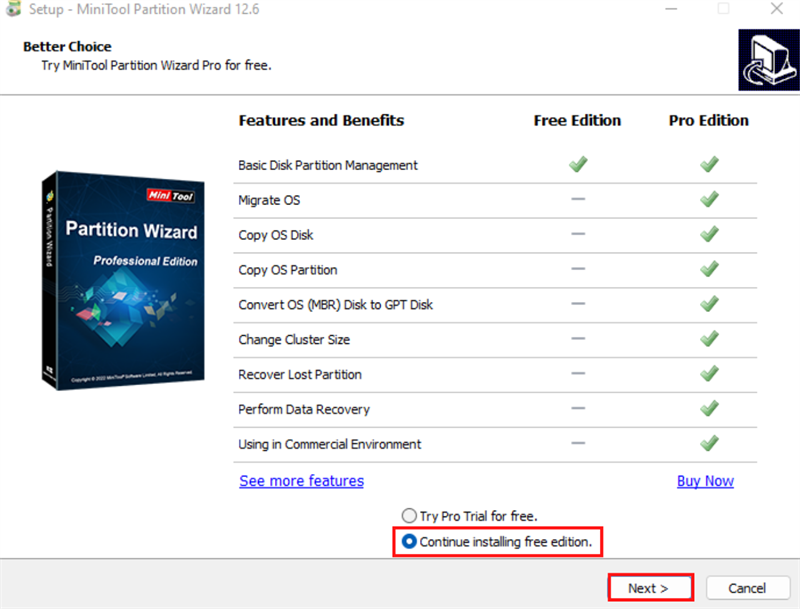This screenshot has width=800, height=609.
Task: Click the Pro Edition checkmark for Copy OS Disk
Action: 709,234
